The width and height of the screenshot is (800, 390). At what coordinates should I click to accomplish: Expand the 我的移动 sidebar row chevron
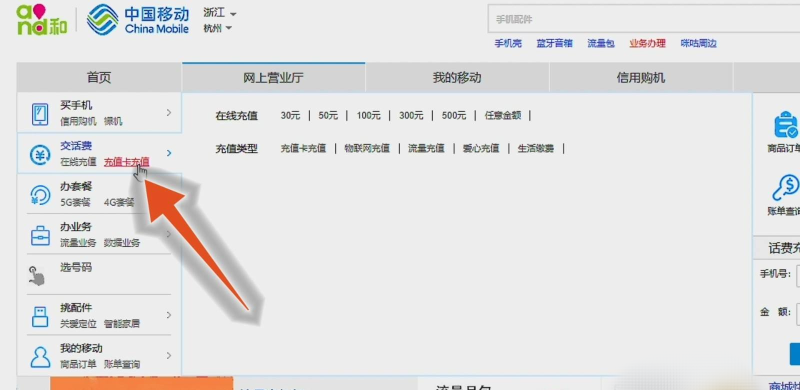click(x=169, y=355)
